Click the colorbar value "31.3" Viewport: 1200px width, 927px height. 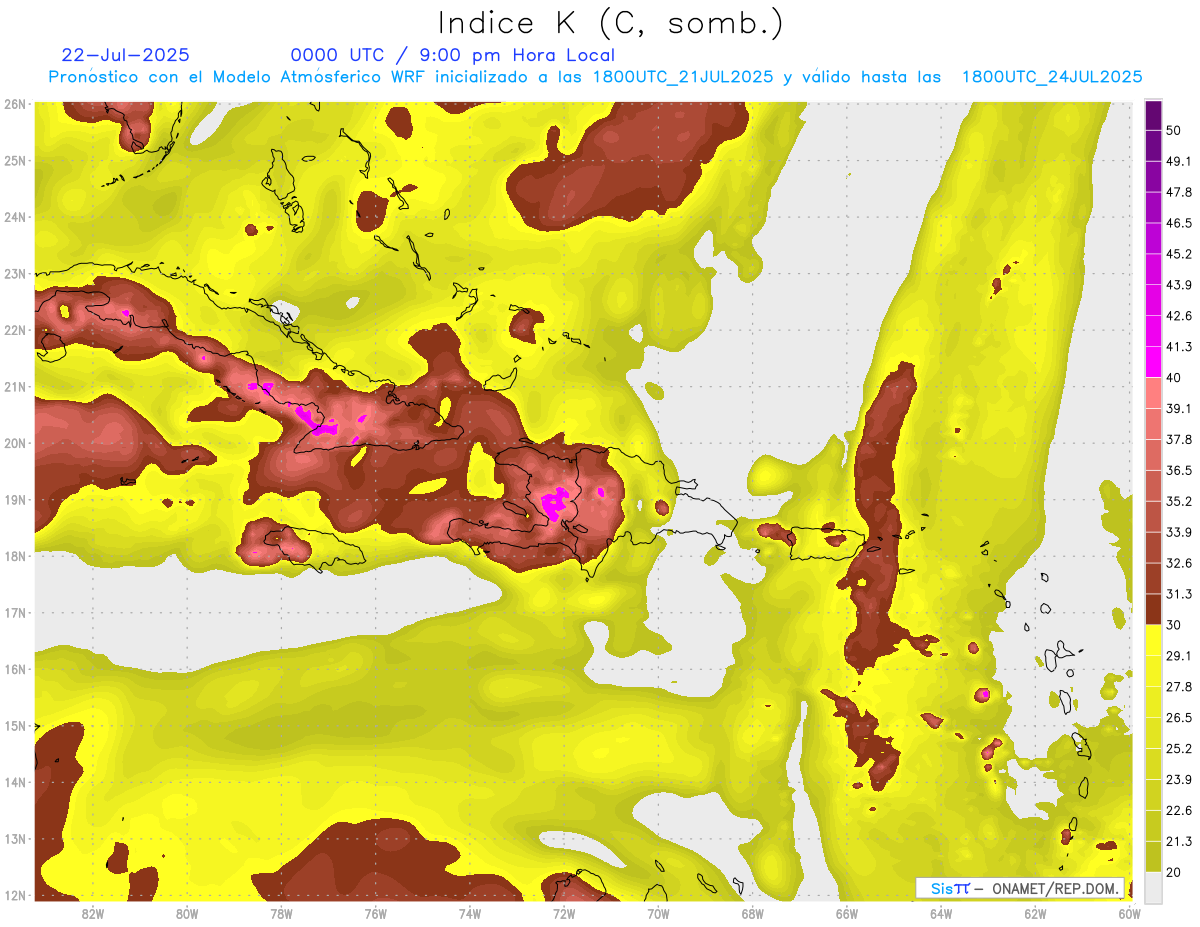pyautogui.click(x=1178, y=594)
